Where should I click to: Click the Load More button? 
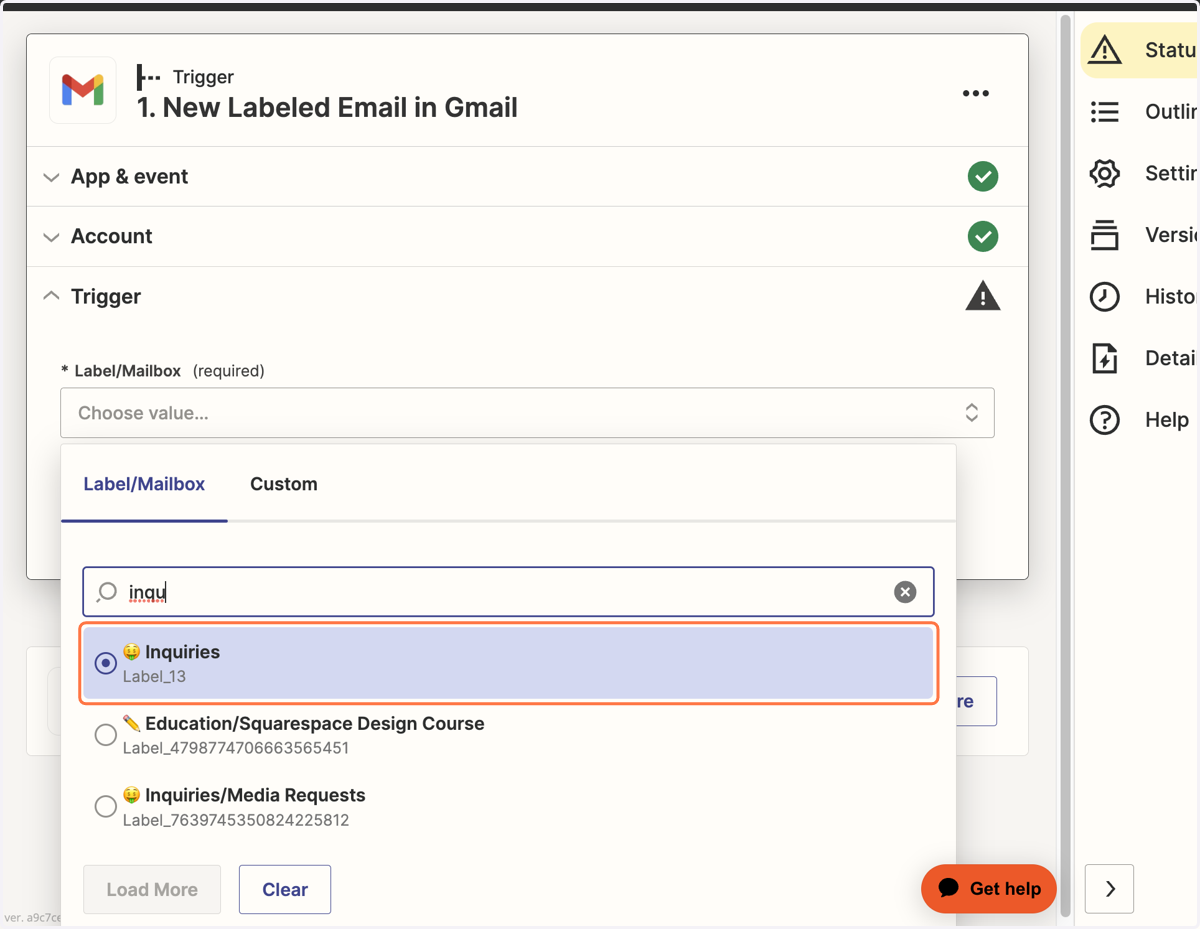[x=152, y=889]
